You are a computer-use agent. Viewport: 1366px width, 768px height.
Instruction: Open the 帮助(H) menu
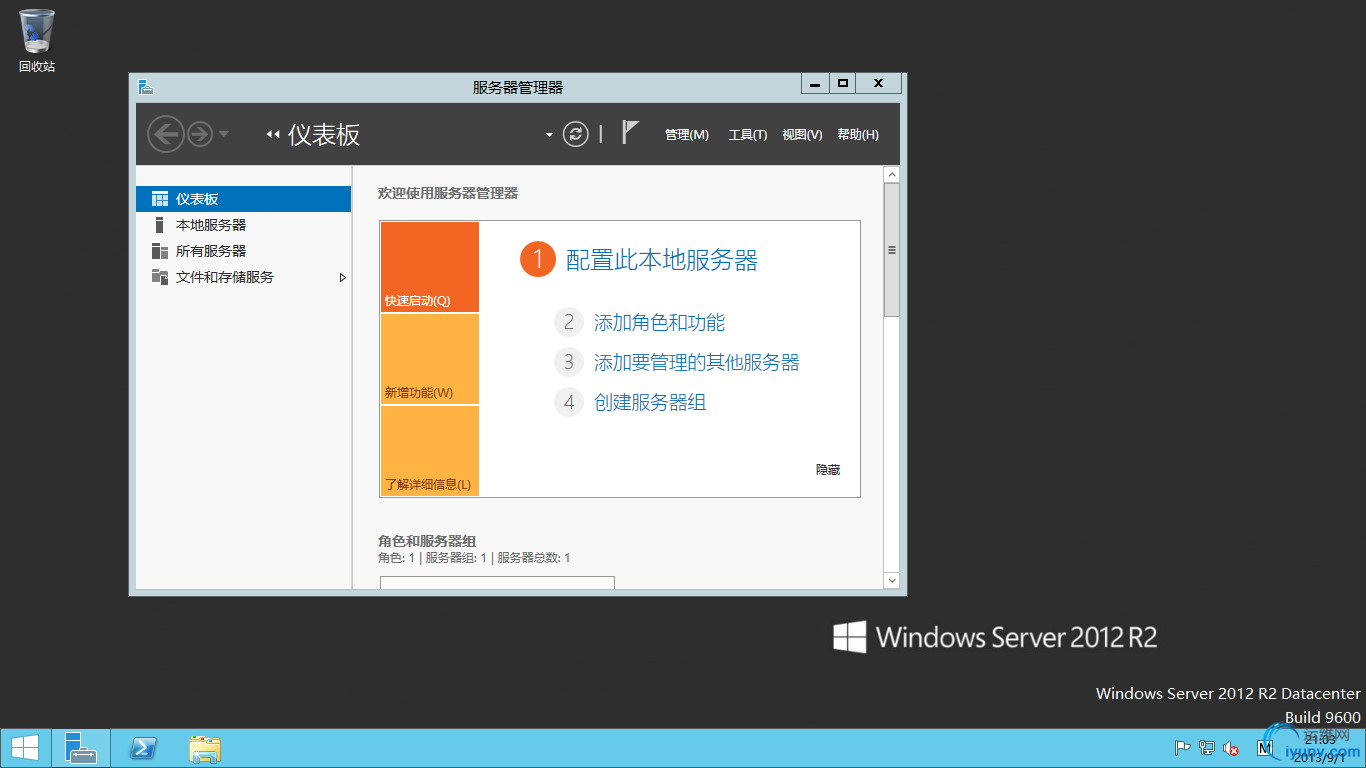[858, 135]
